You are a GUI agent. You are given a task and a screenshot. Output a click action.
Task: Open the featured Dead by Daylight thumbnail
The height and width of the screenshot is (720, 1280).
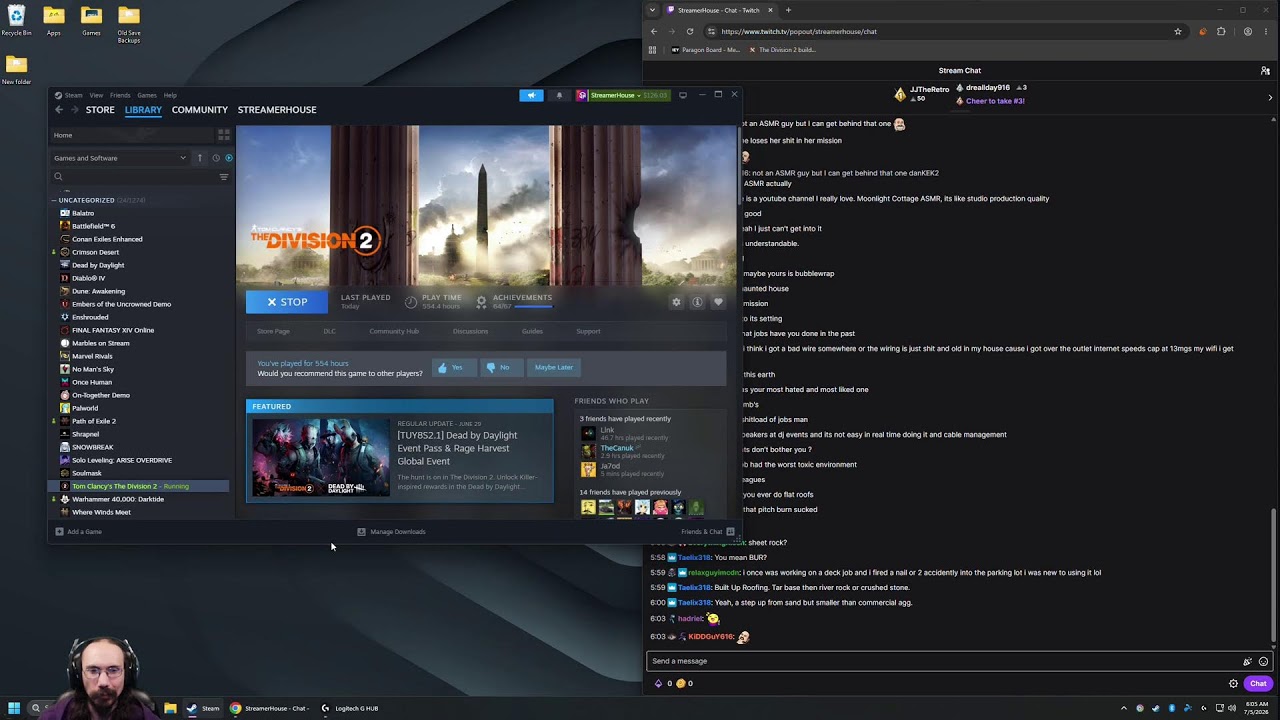321,457
